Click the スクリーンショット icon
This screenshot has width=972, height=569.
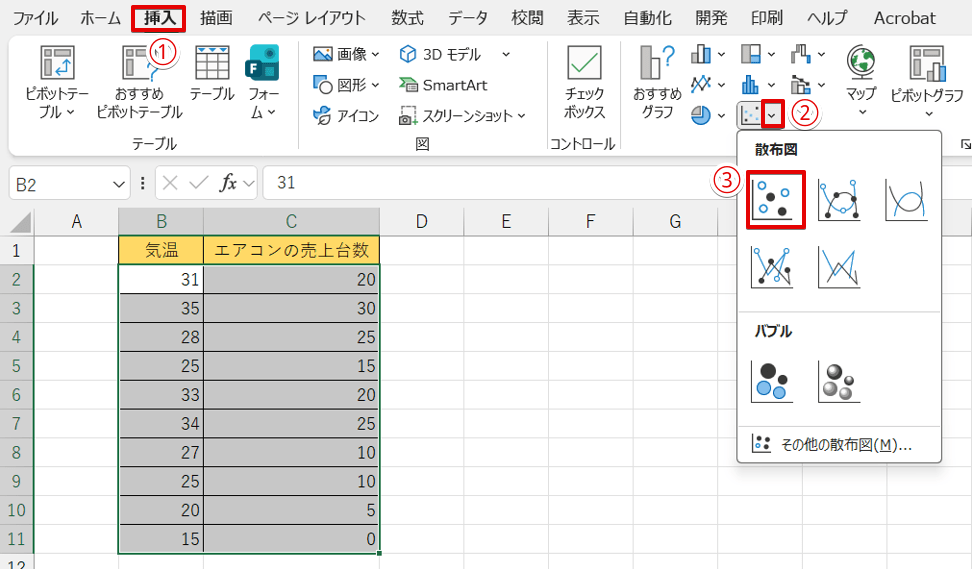[x=407, y=116]
